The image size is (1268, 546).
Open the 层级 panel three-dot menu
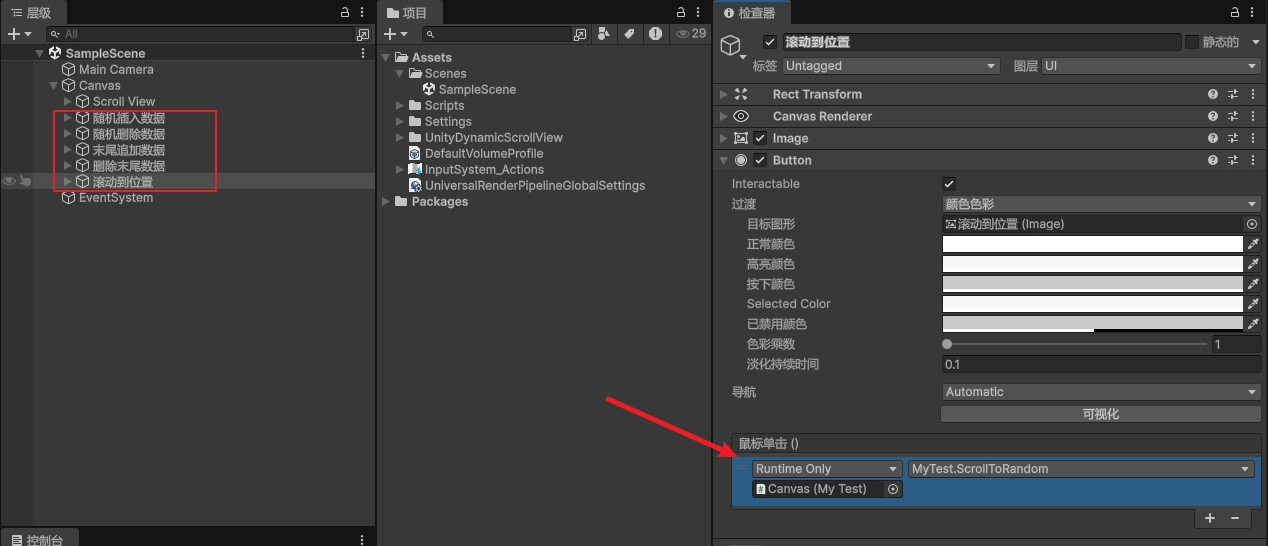click(x=363, y=12)
